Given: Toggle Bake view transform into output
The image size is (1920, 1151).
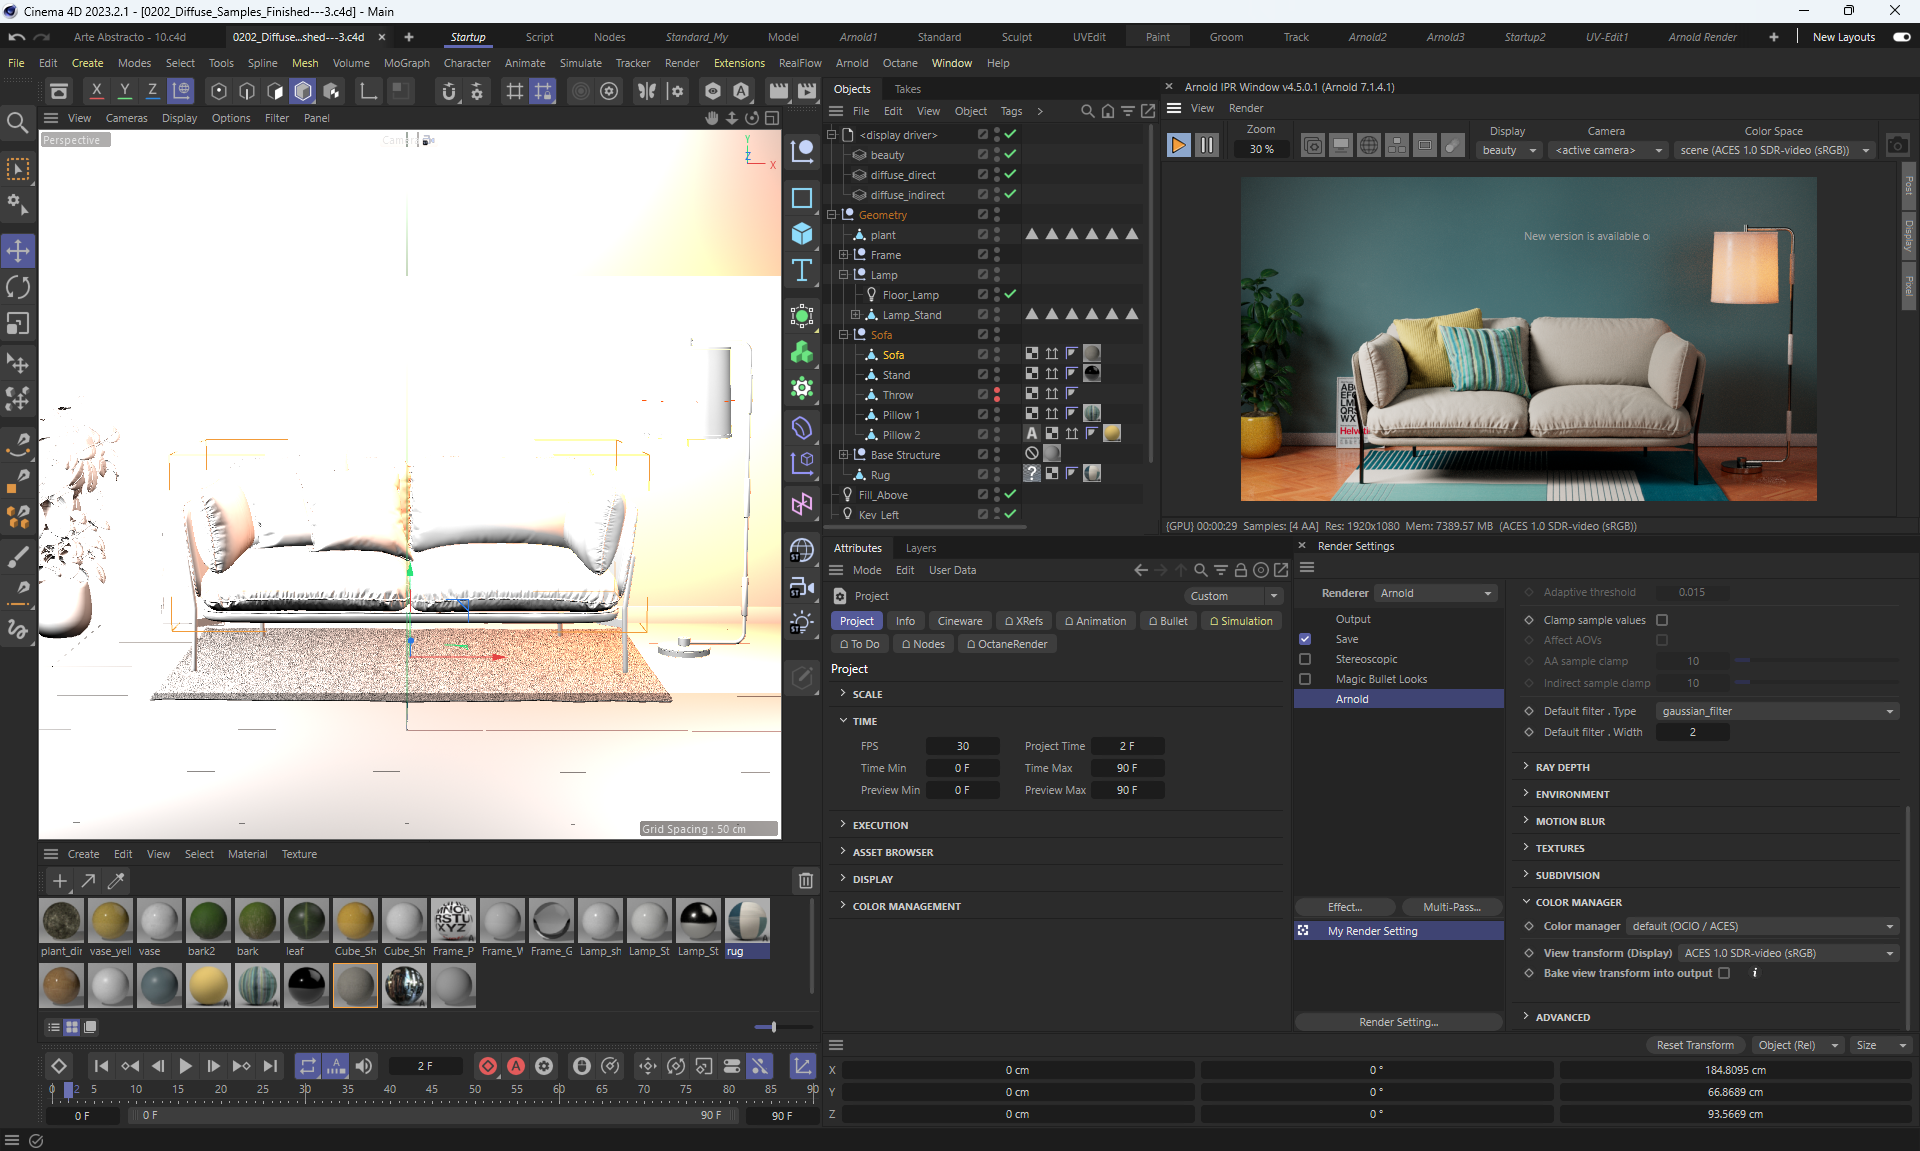Looking at the screenshot, I should pos(1724,973).
